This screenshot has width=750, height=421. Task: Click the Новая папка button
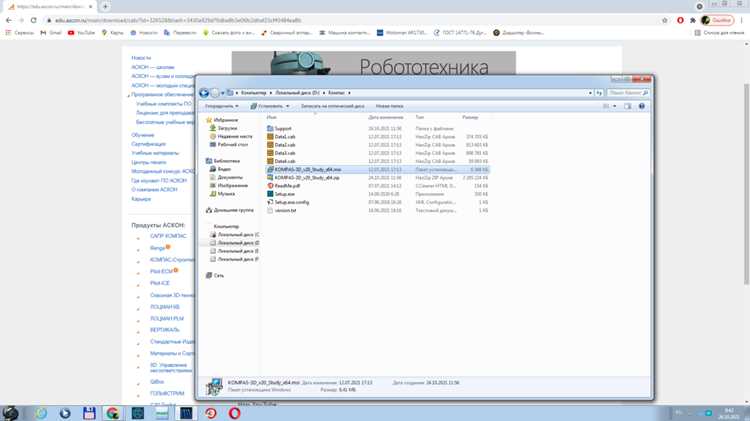(389, 106)
